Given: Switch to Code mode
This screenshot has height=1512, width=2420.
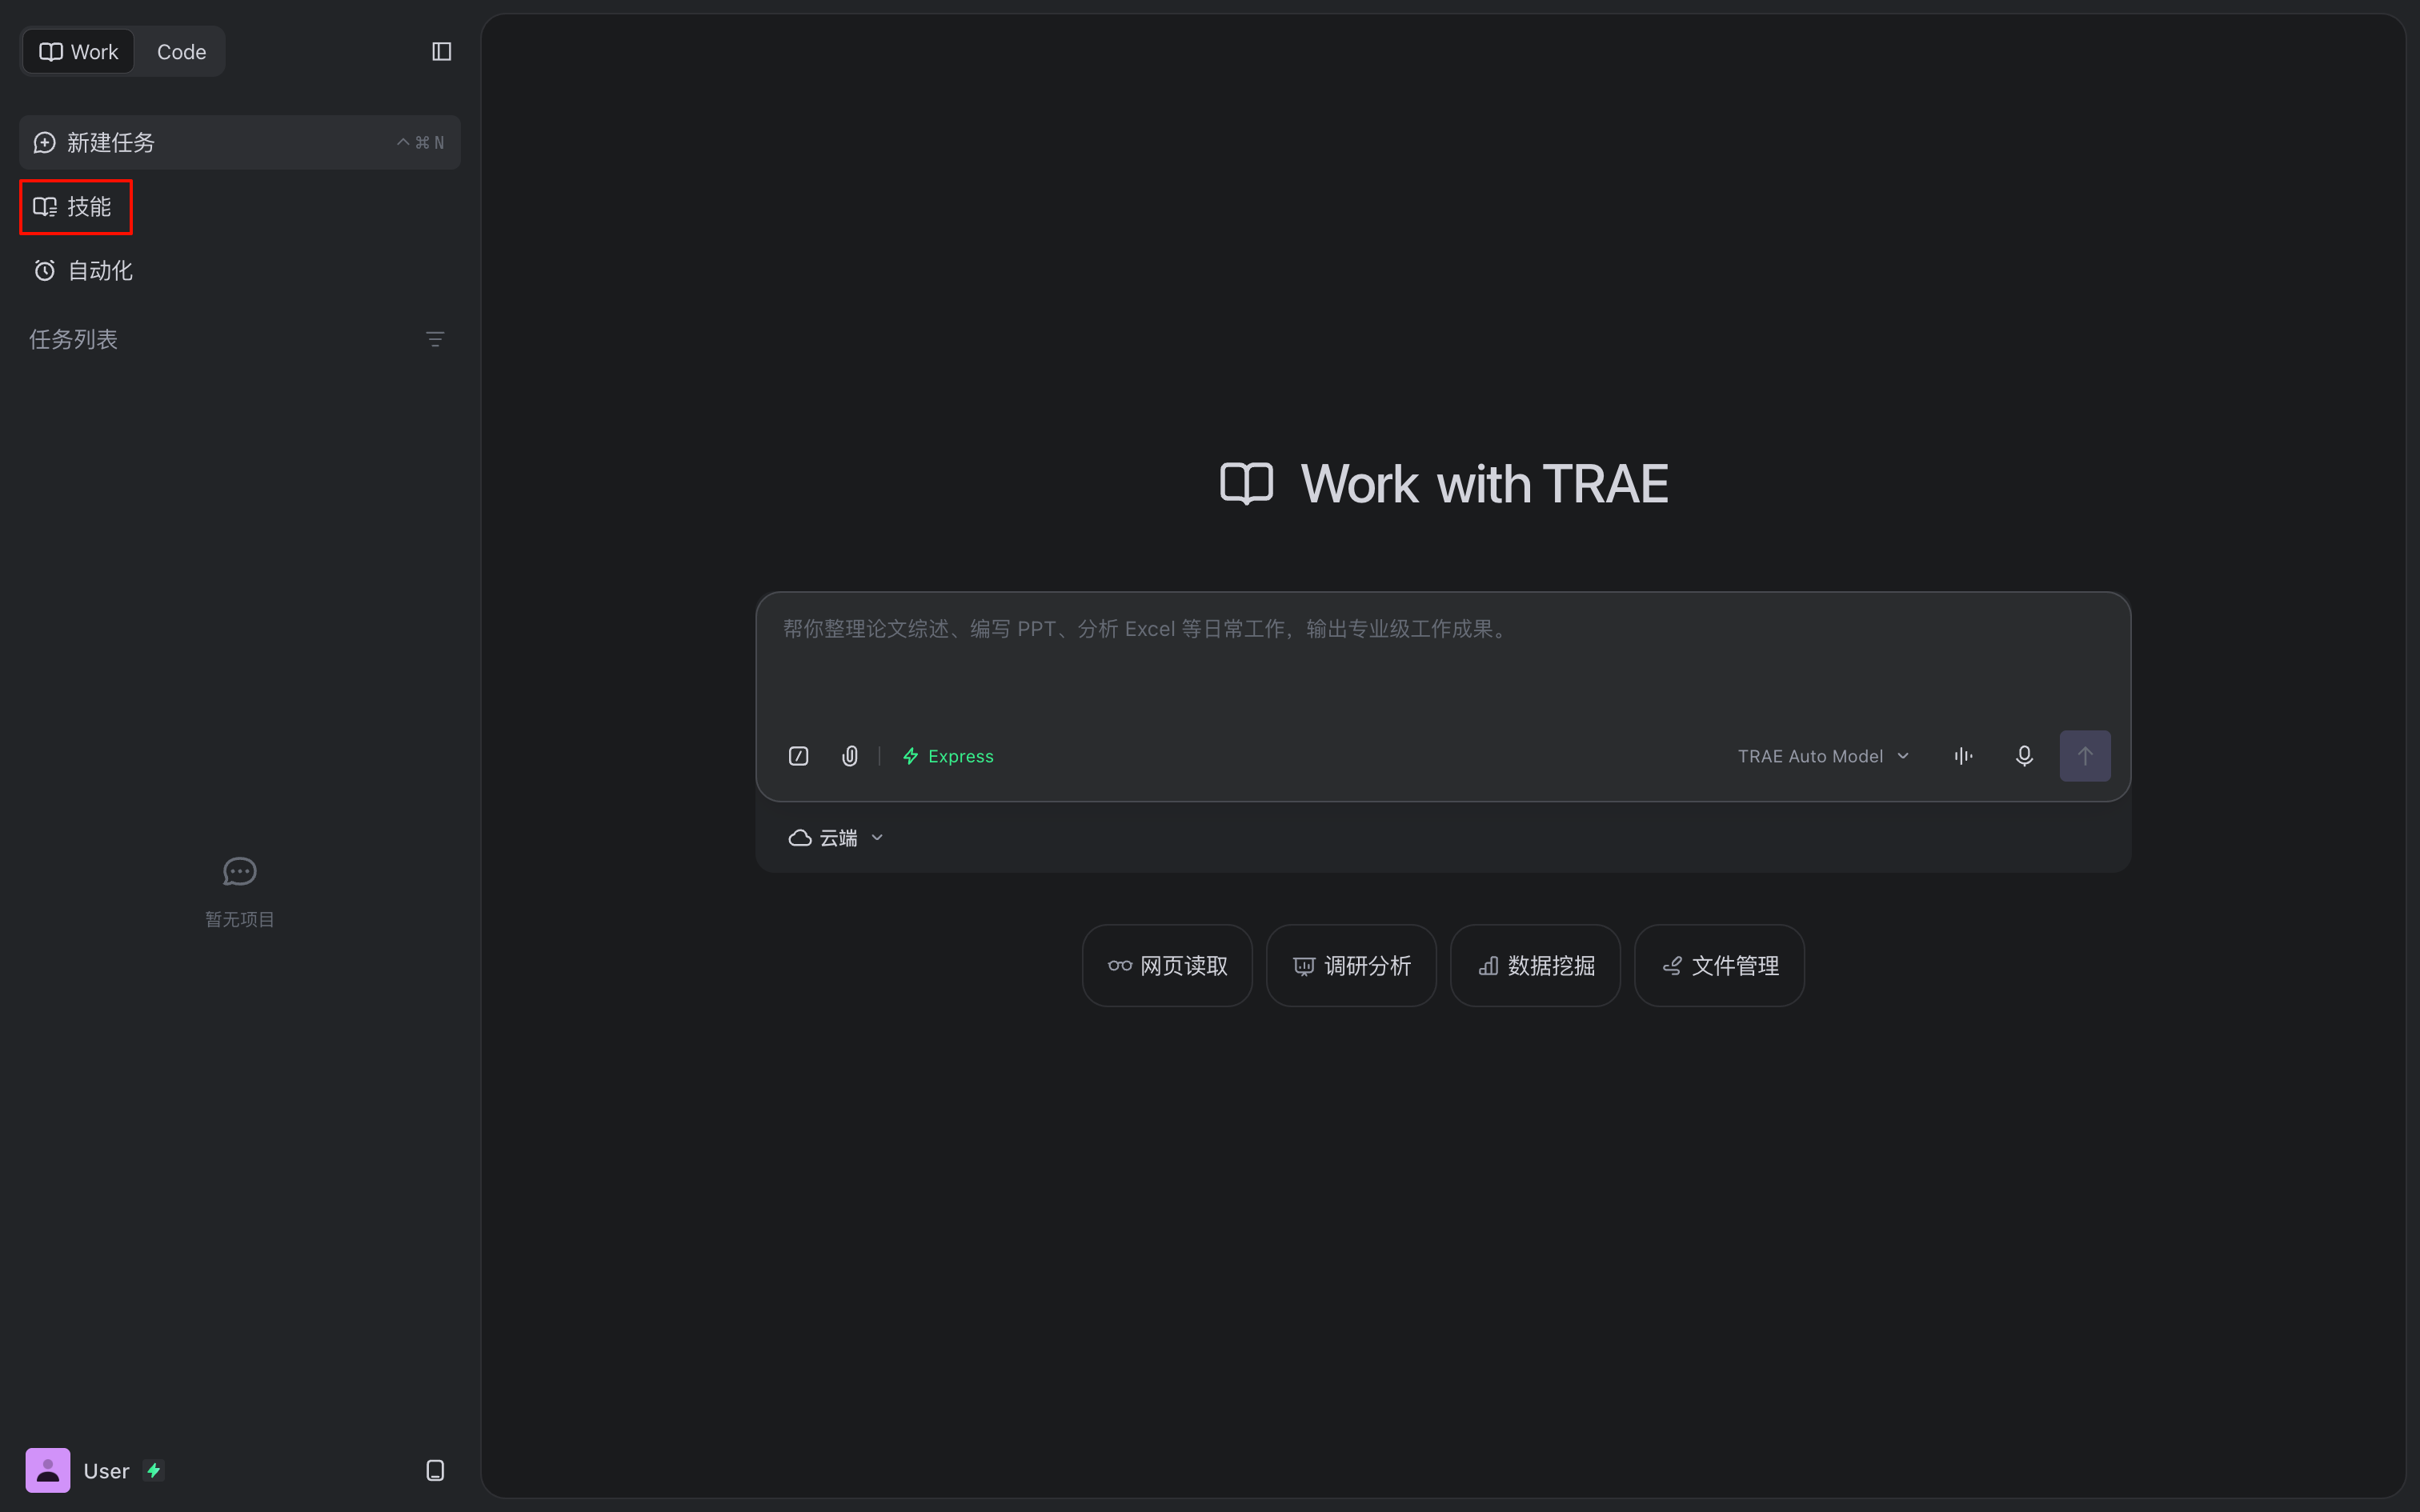Looking at the screenshot, I should [181, 52].
